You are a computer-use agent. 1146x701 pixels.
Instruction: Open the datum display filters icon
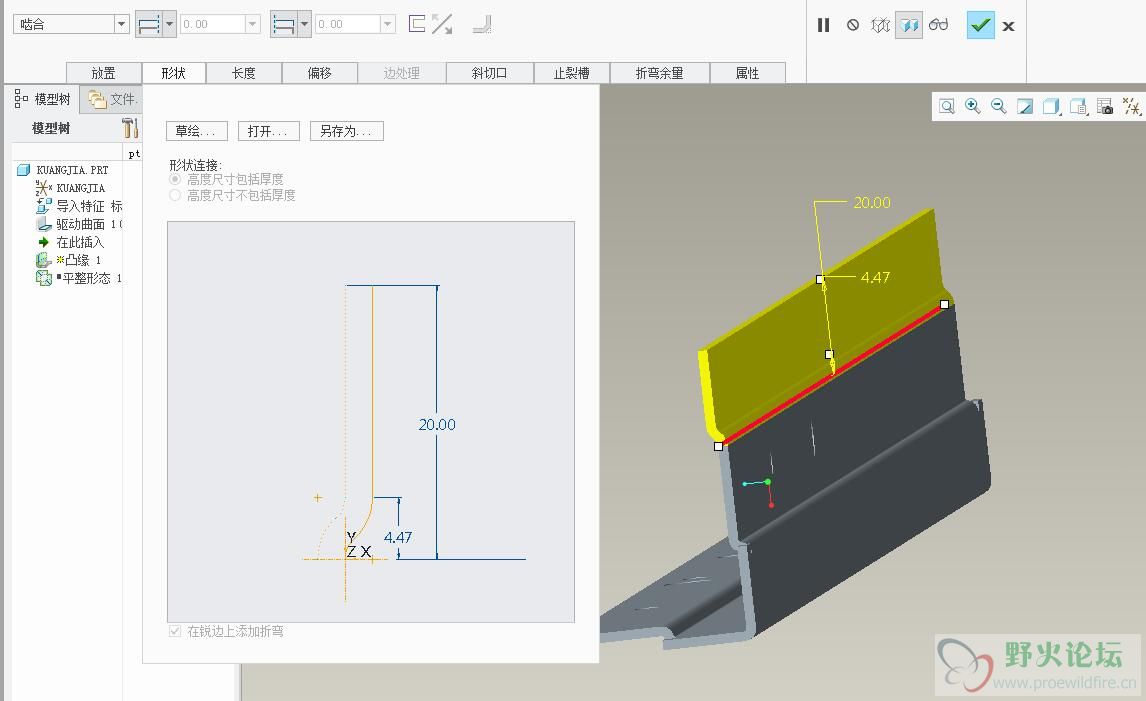pos(1132,107)
